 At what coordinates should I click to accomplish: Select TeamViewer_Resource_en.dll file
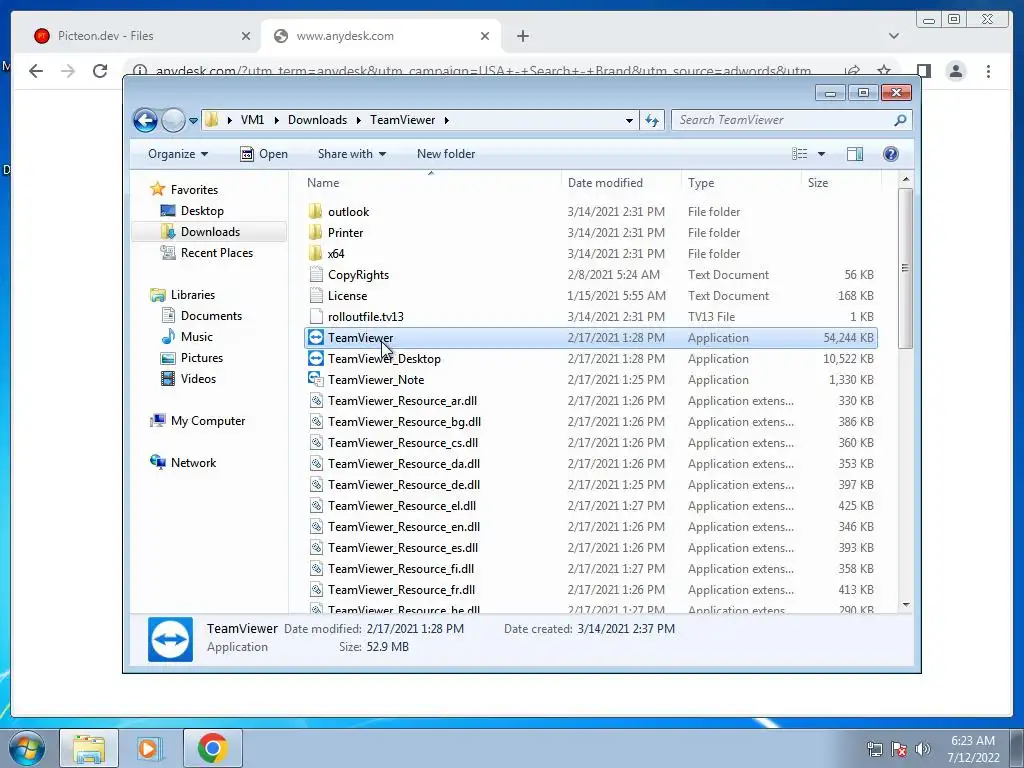coord(404,526)
